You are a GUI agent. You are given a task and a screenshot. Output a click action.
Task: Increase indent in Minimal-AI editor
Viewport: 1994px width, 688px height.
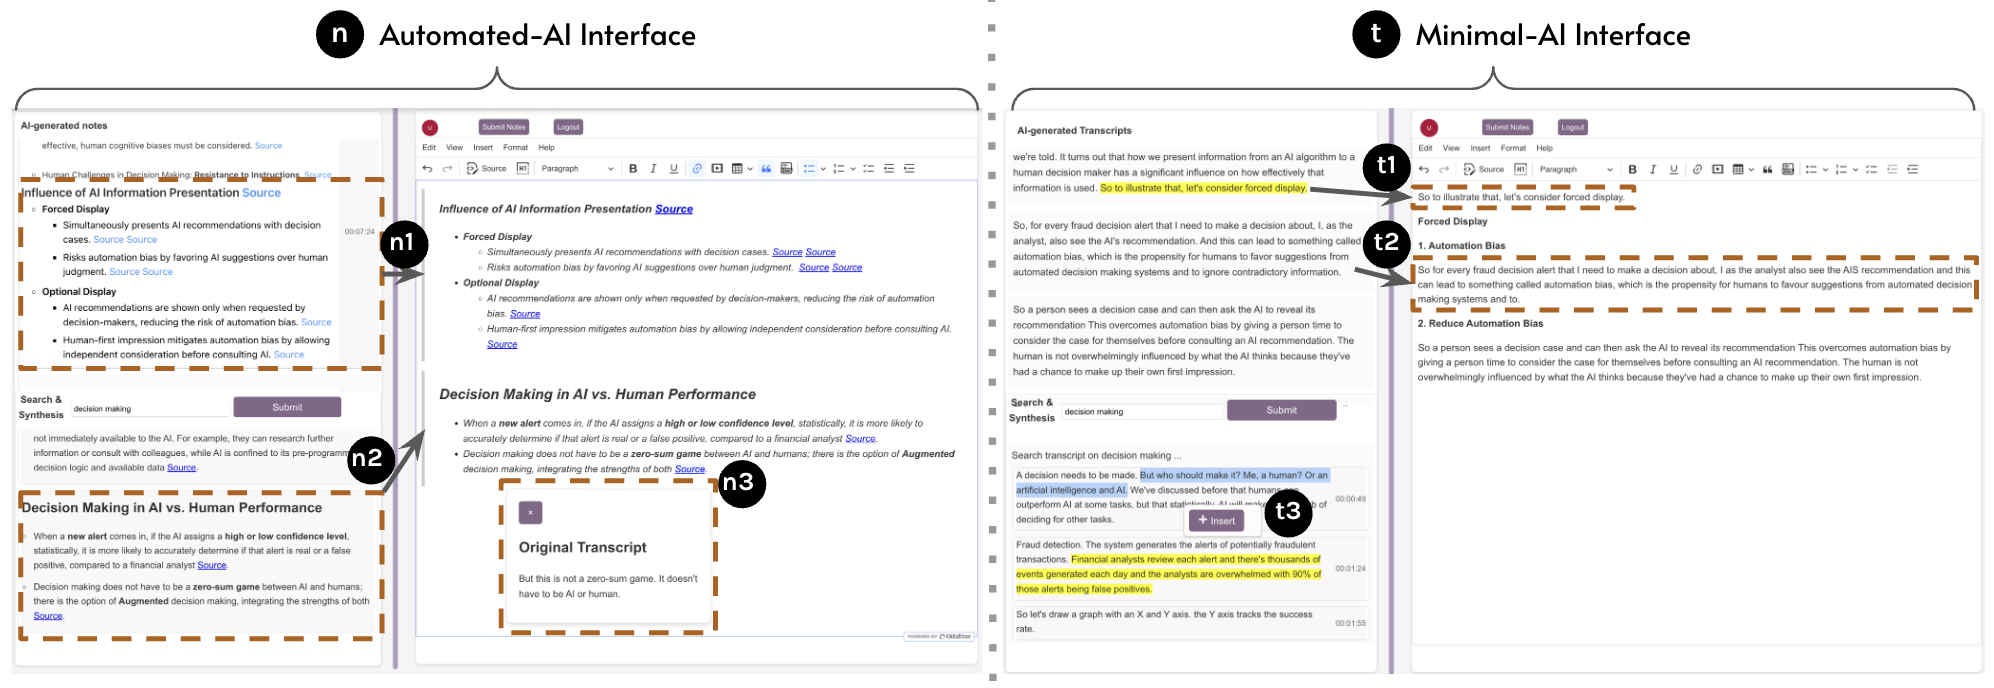[x=1912, y=169]
